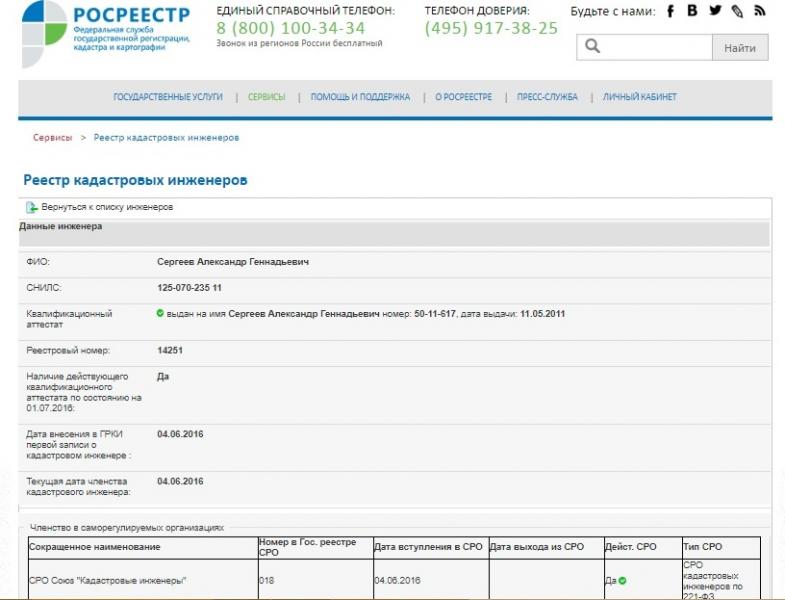Open the Twitter bird icon

[x=715, y=11]
